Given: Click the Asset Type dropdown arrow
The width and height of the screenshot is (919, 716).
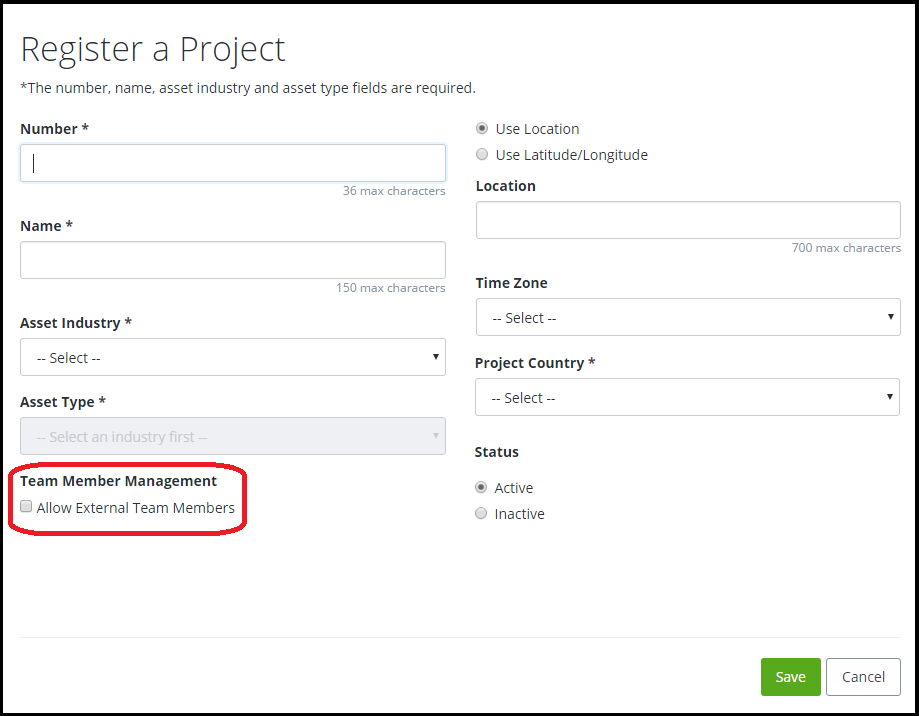Looking at the screenshot, I should [x=435, y=436].
